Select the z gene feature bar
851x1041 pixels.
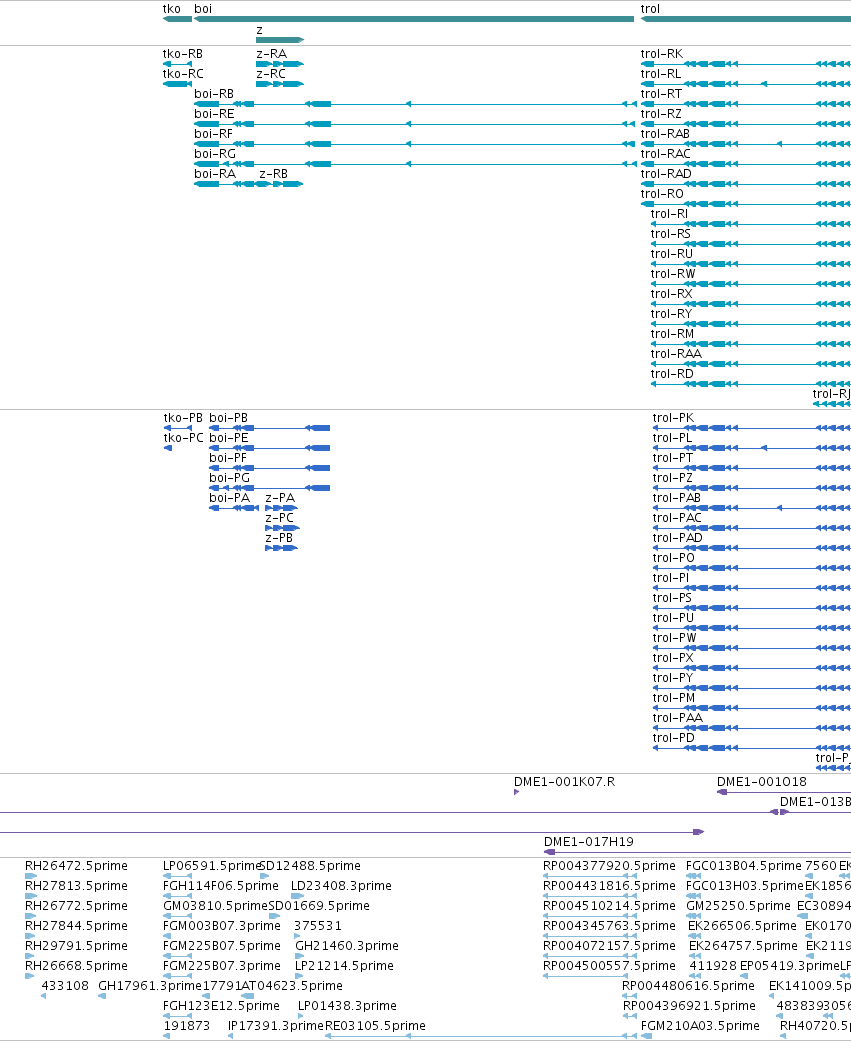click(x=280, y=40)
